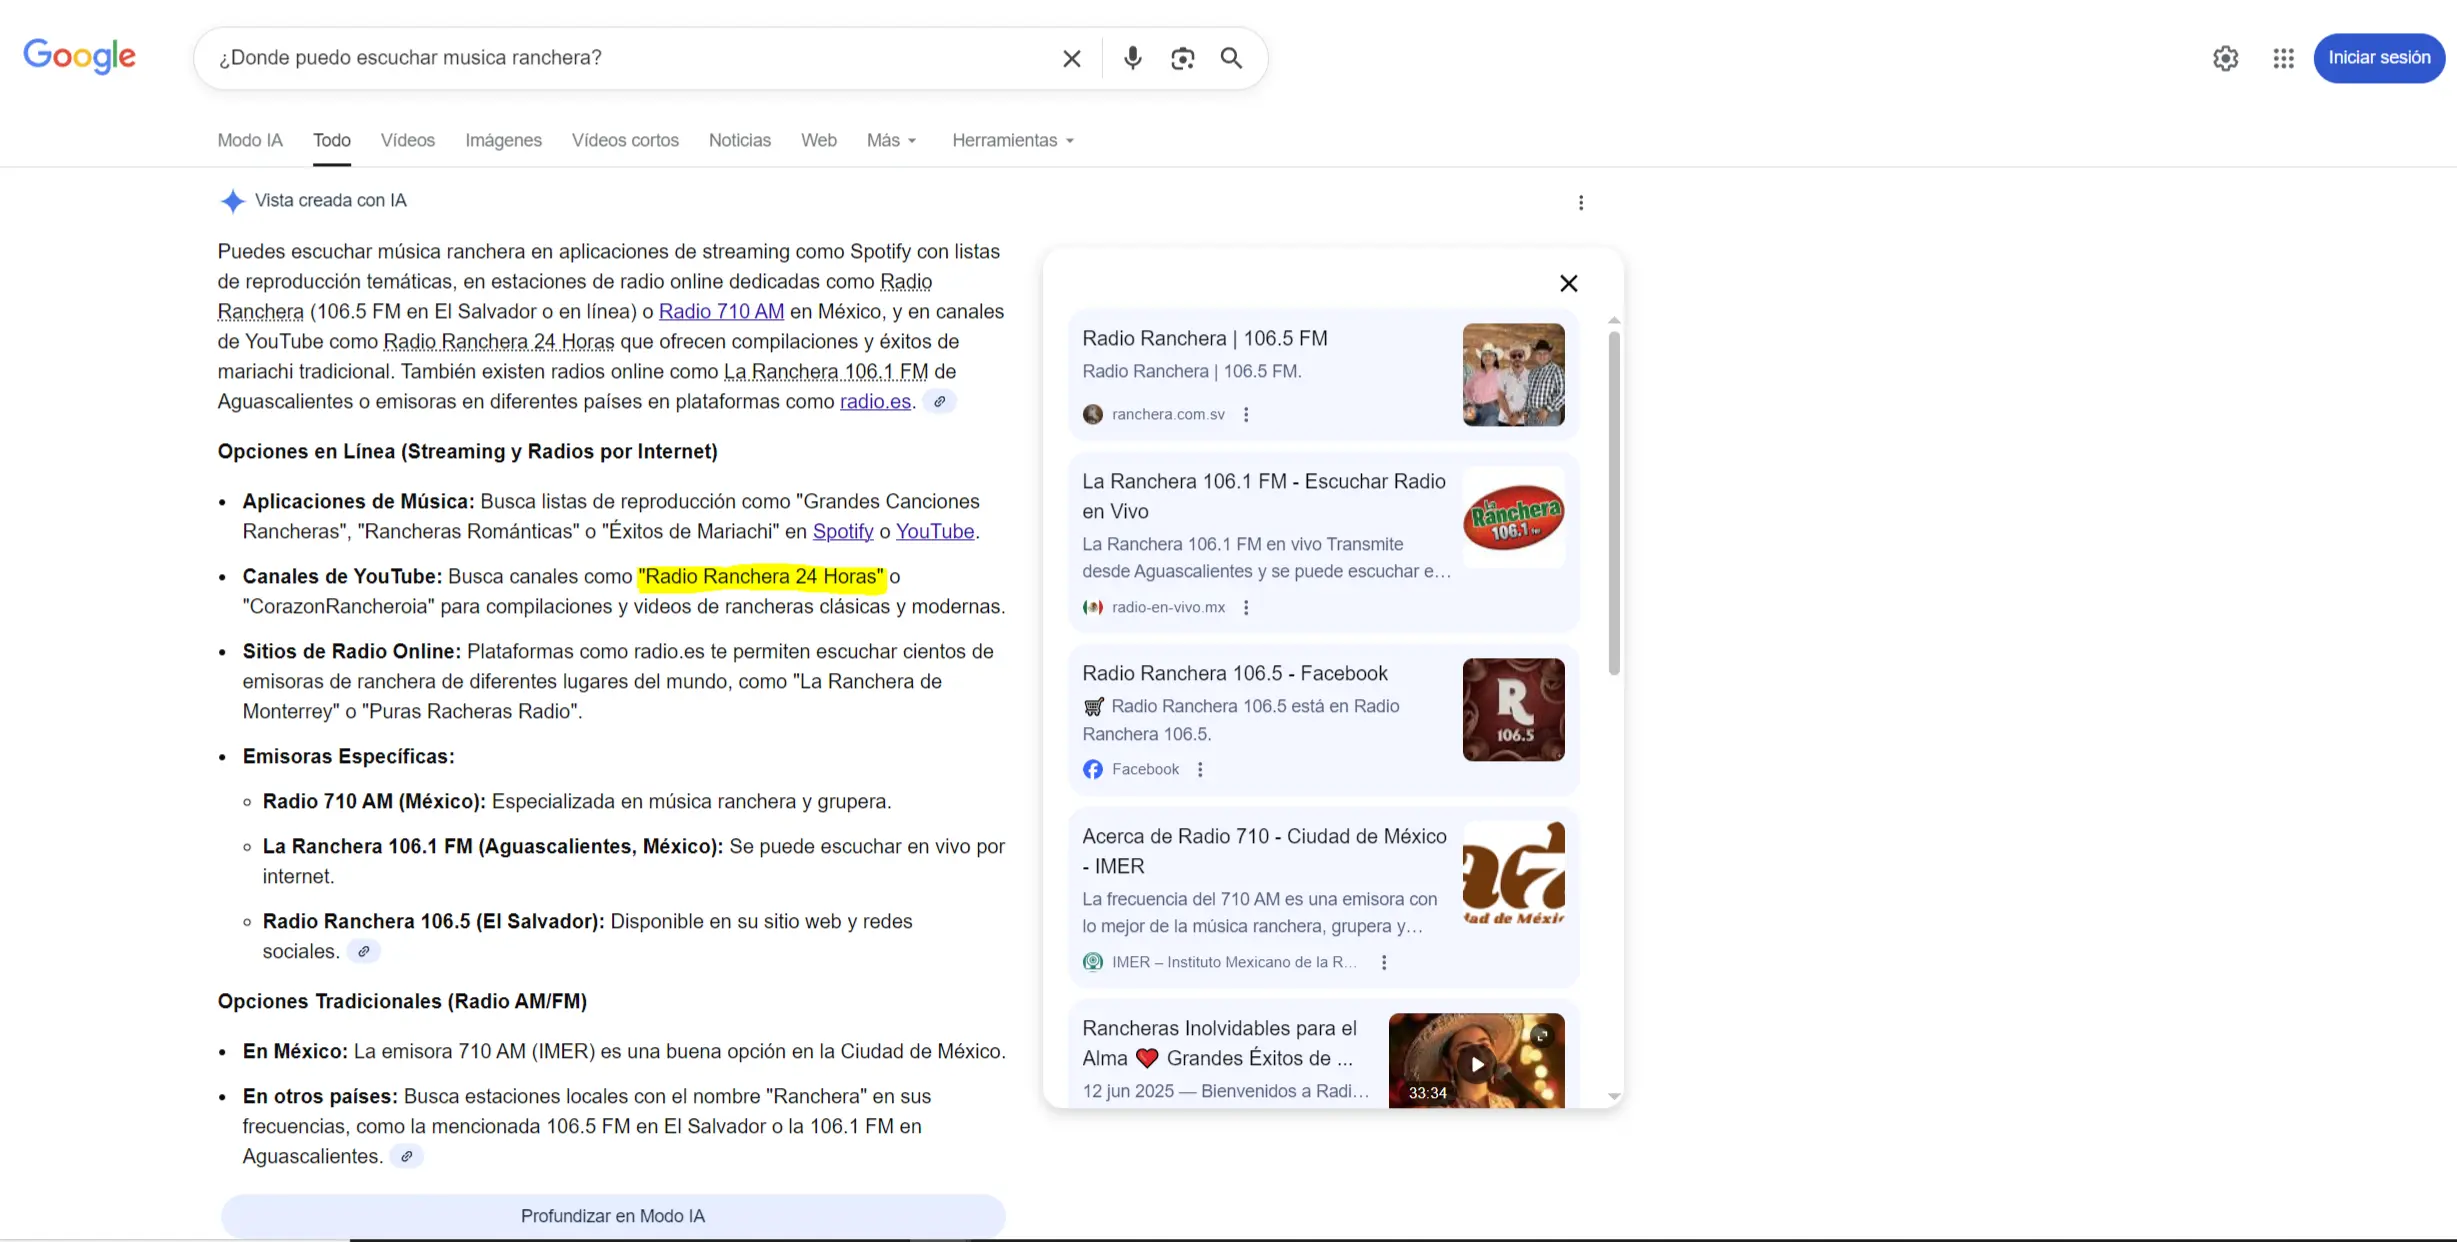The image size is (2457, 1242).
Task: Open Google apps grid icon
Action: [x=2283, y=58]
